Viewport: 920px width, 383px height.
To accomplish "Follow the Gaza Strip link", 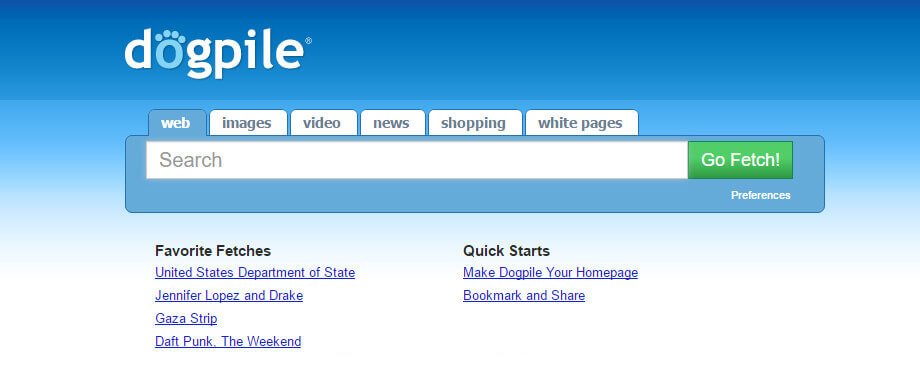I will tap(186, 318).
